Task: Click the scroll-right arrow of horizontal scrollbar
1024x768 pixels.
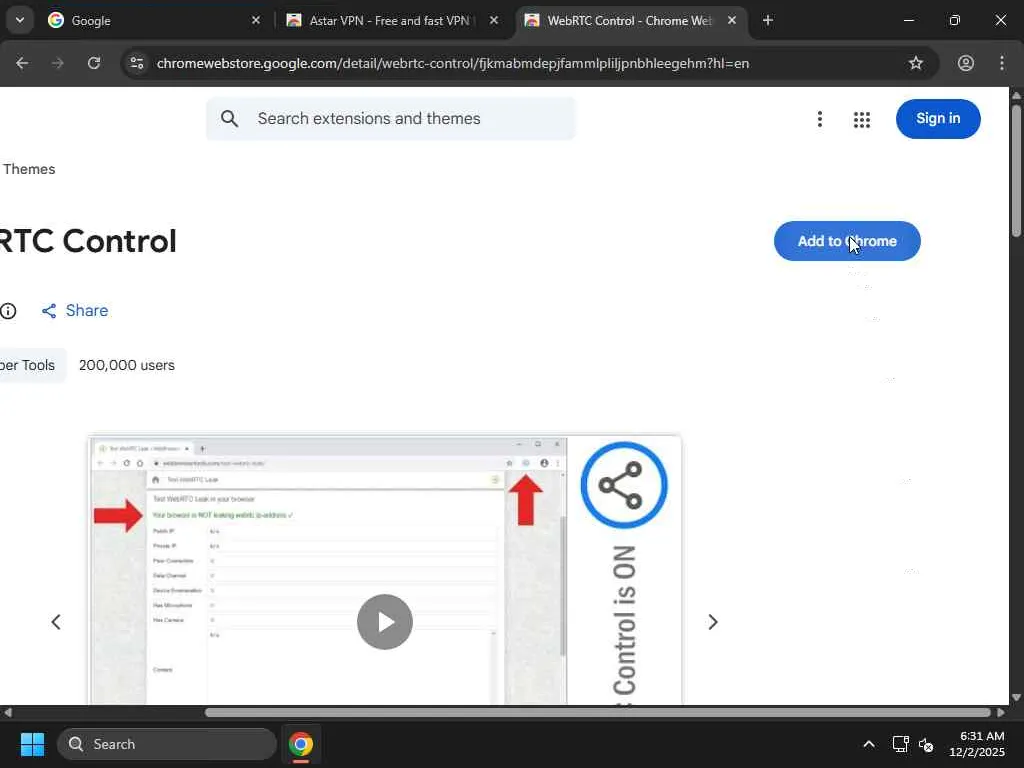Action: (x=1000, y=712)
